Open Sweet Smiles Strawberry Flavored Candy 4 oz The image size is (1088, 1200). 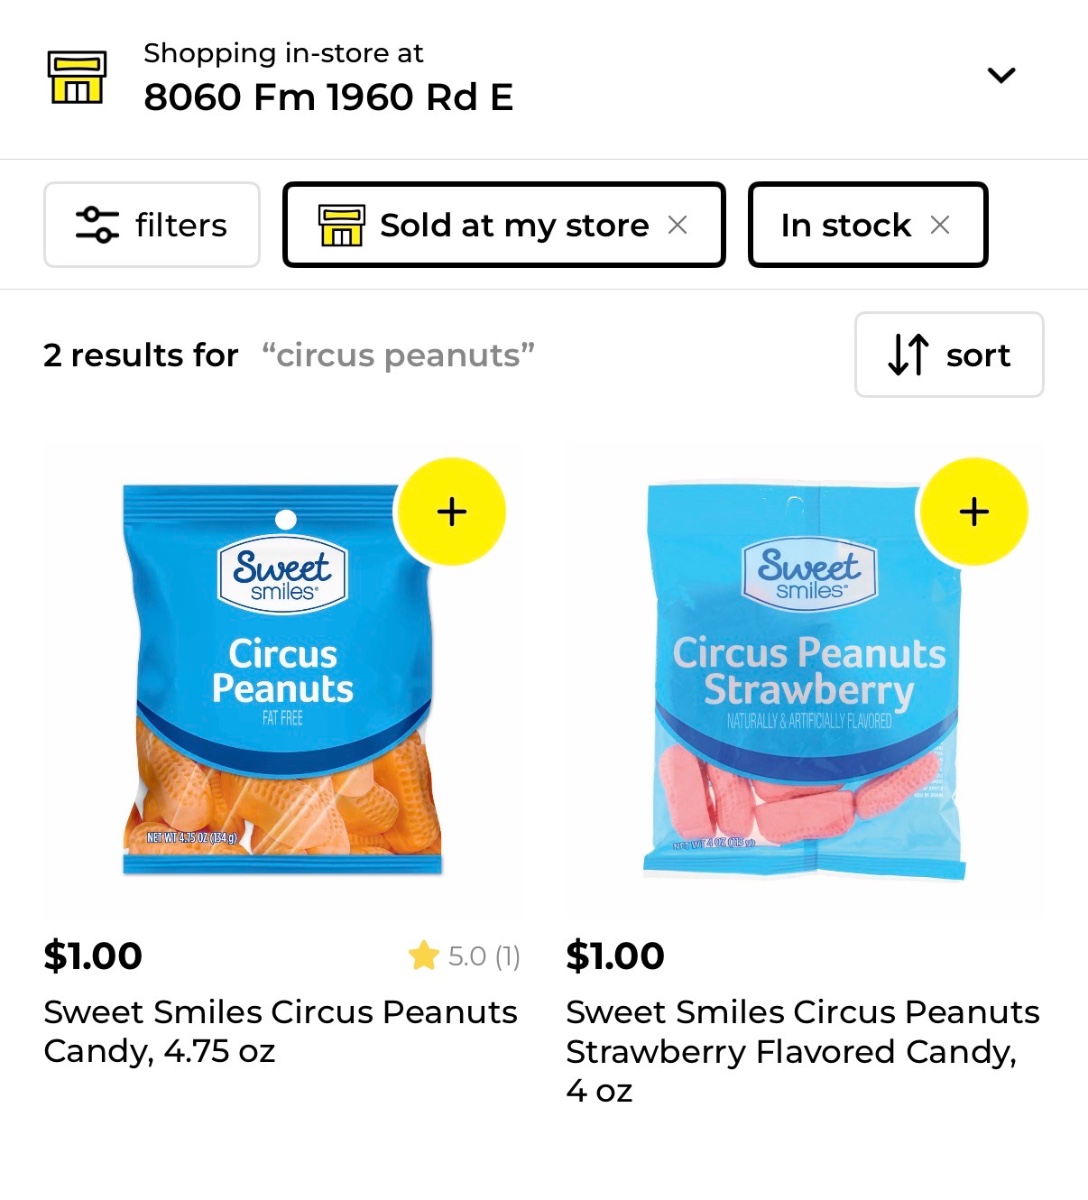coord(803,1051)
